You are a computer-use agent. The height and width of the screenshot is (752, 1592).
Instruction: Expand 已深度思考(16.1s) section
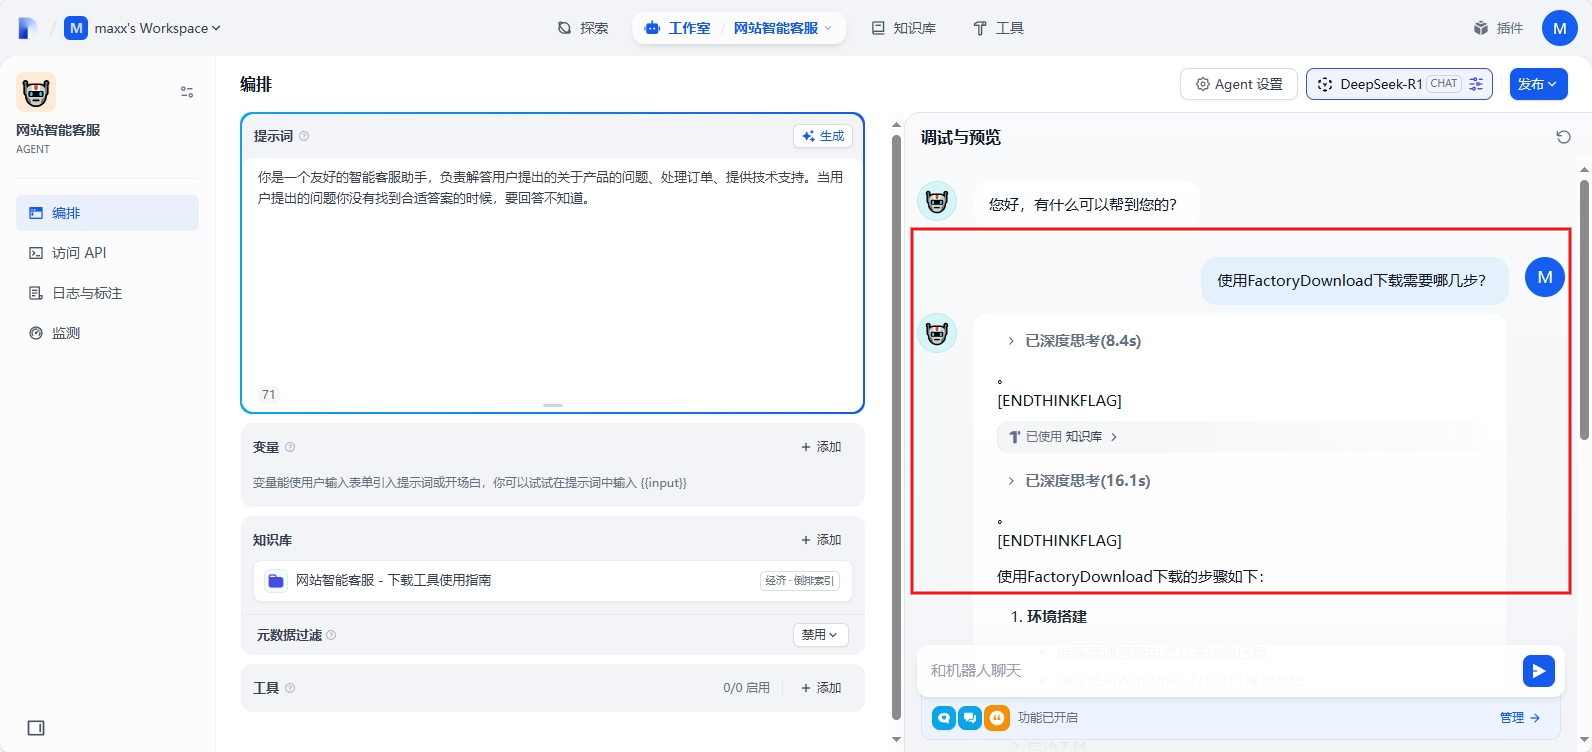pos(1079,481)
